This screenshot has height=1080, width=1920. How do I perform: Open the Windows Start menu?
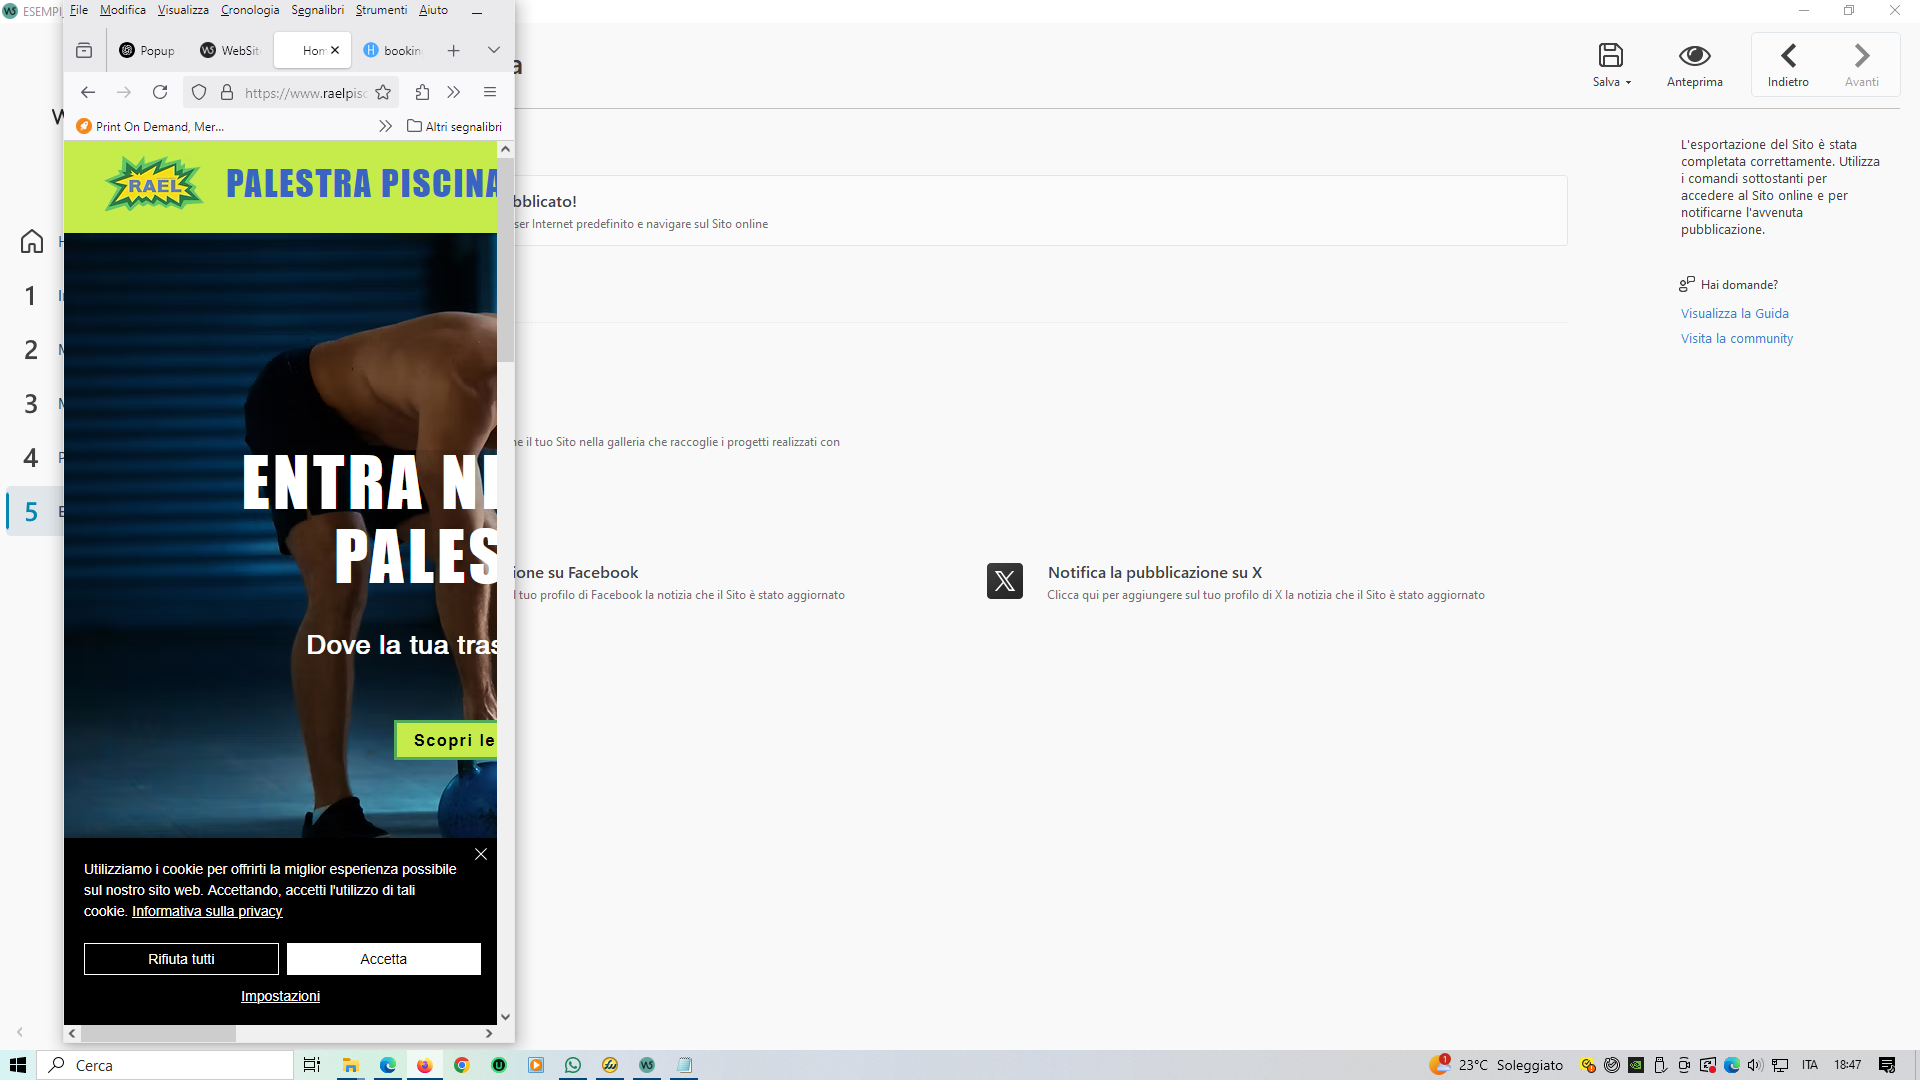[x=18, y=1065]
